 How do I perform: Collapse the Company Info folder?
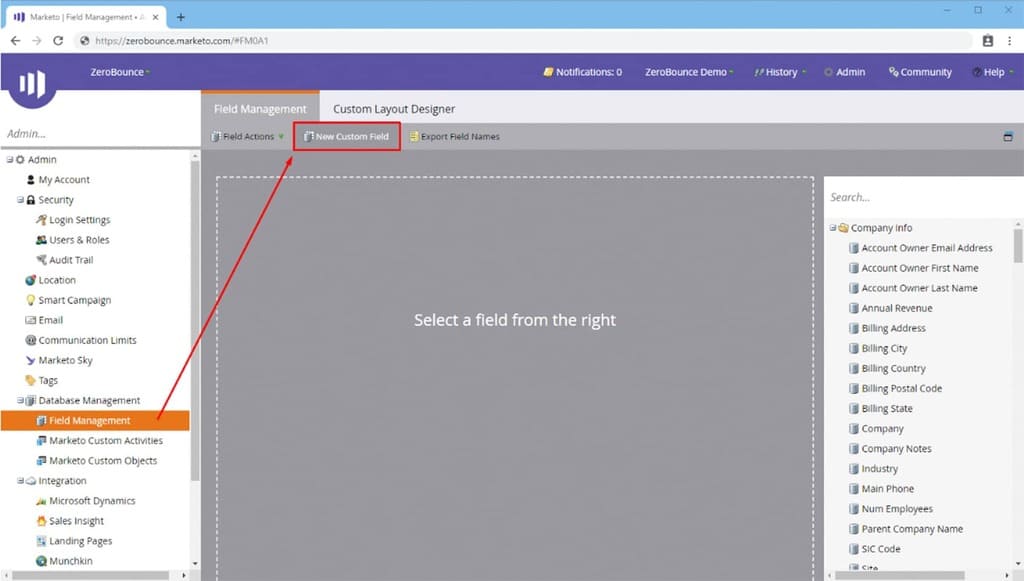[833, 228]
